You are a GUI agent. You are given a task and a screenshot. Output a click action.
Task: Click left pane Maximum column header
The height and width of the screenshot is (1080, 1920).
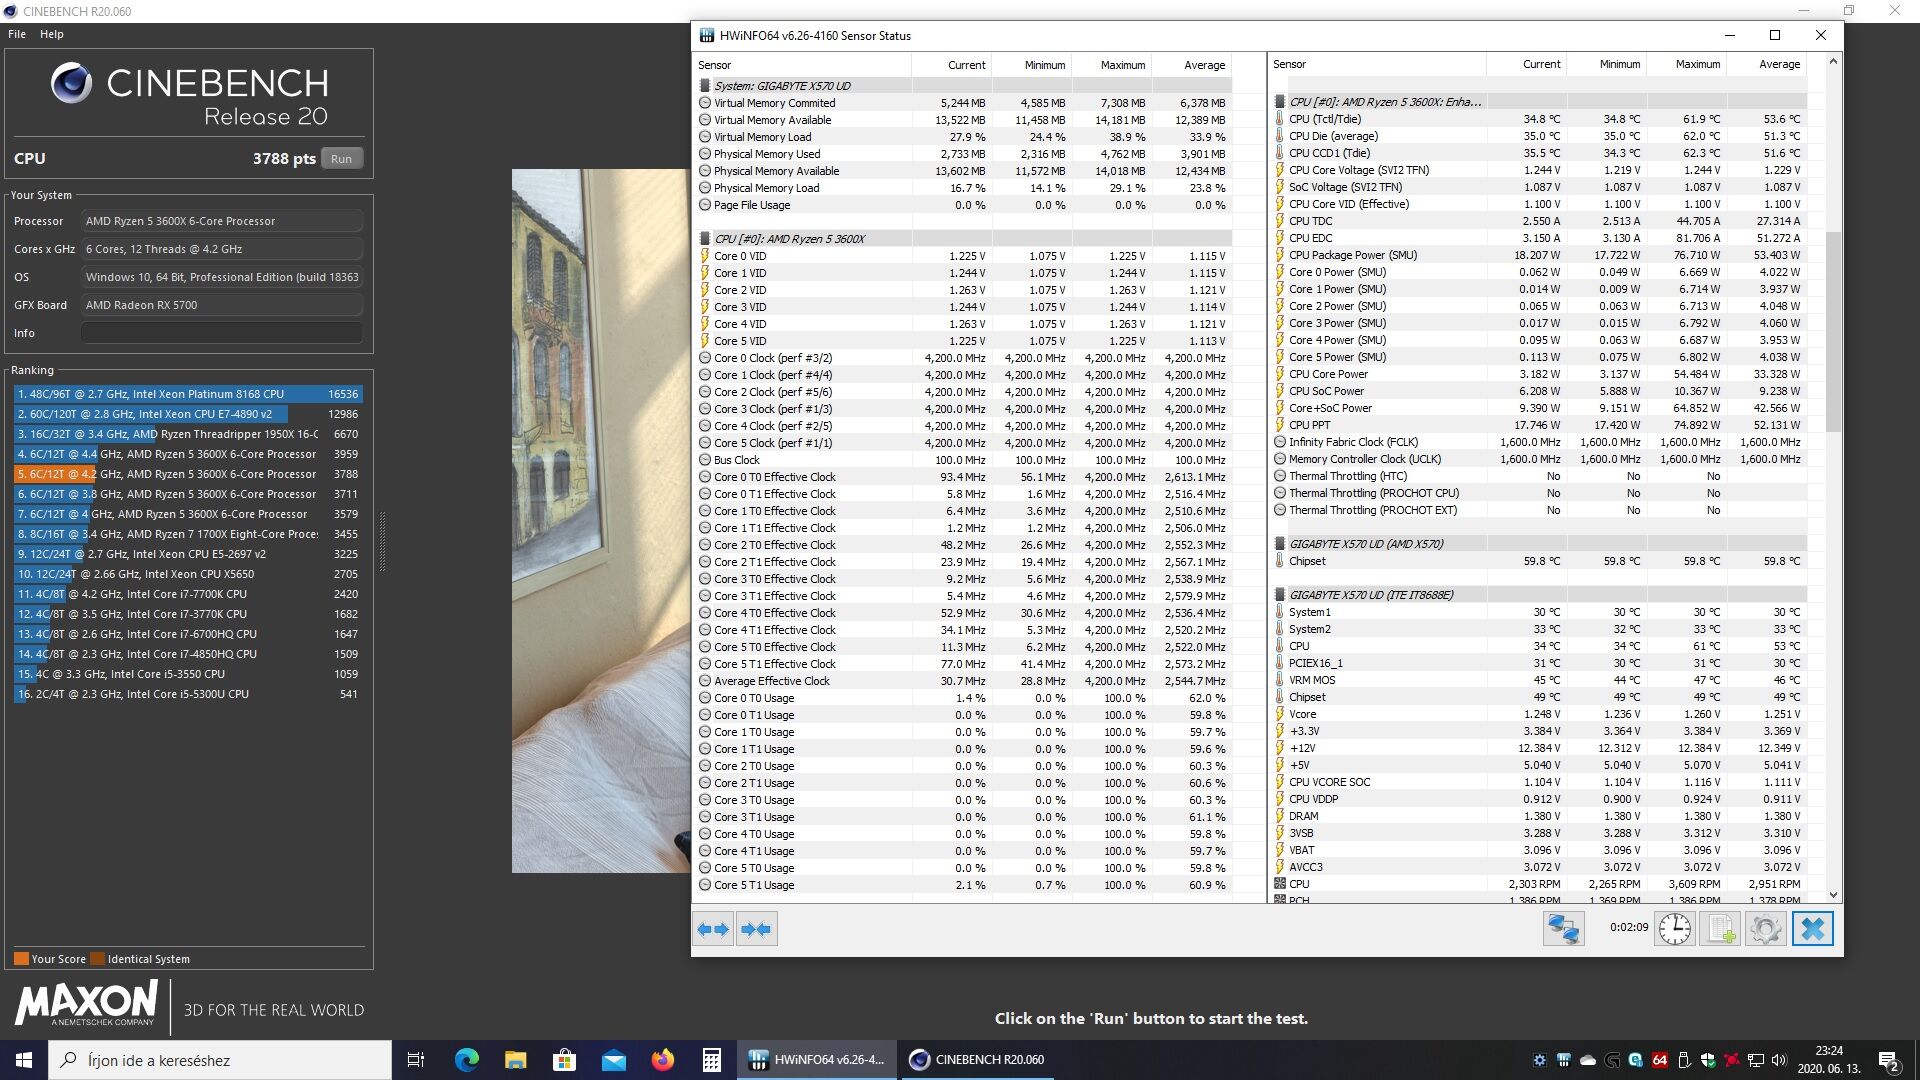tap(1111, 65)
